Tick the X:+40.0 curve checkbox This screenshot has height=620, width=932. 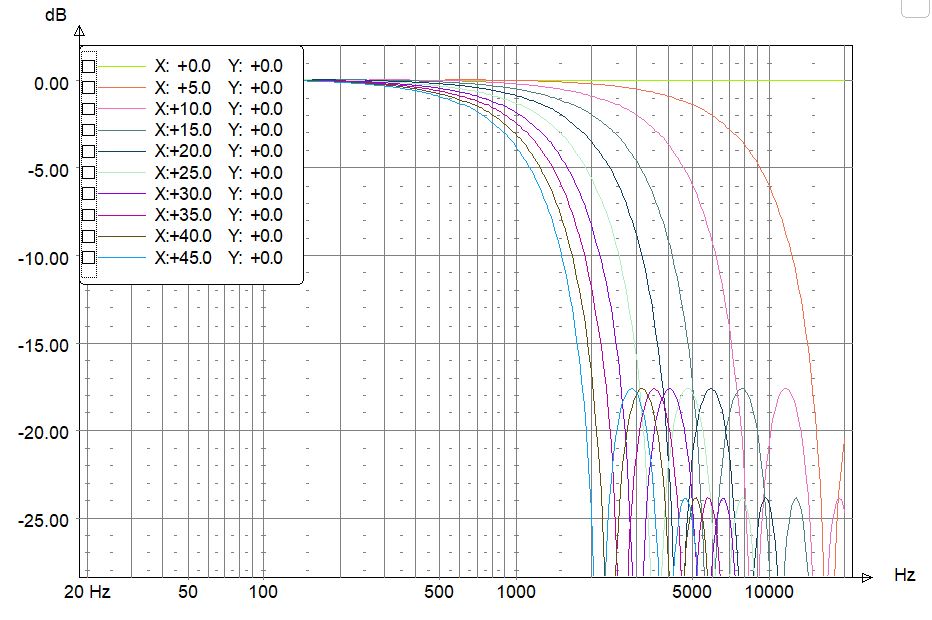pos(89,236)
